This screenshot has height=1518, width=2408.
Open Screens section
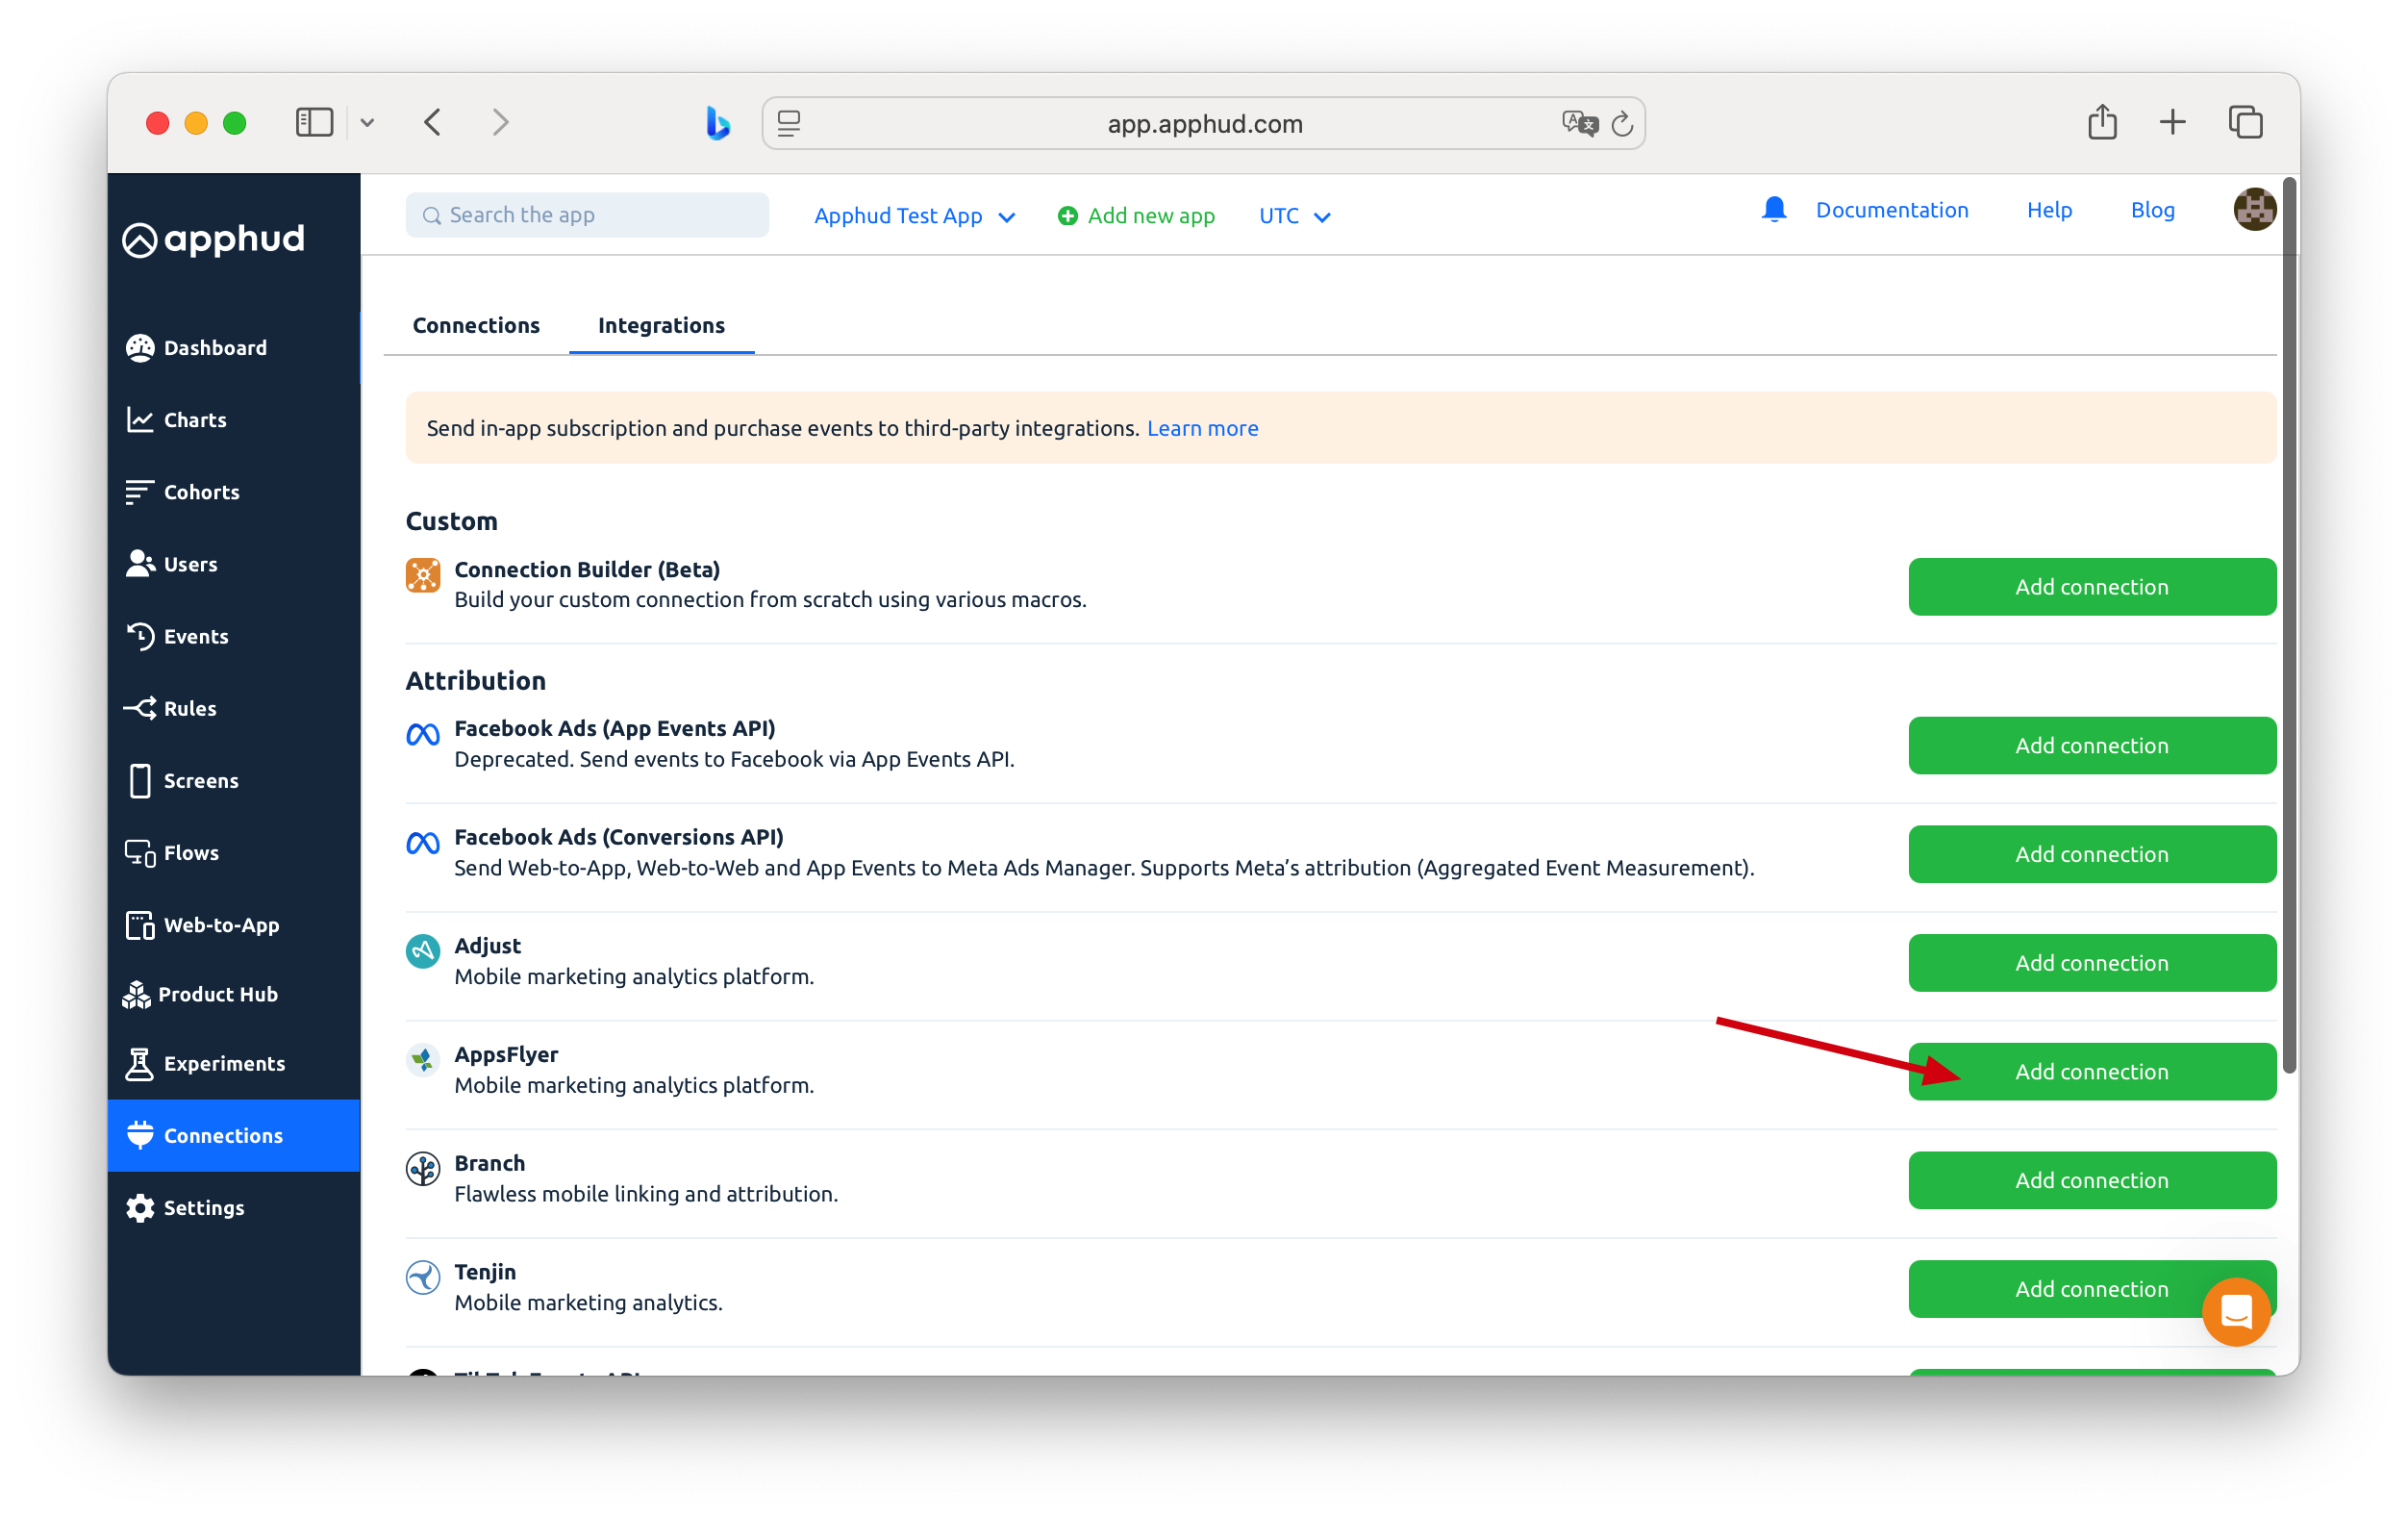[233, 780]
